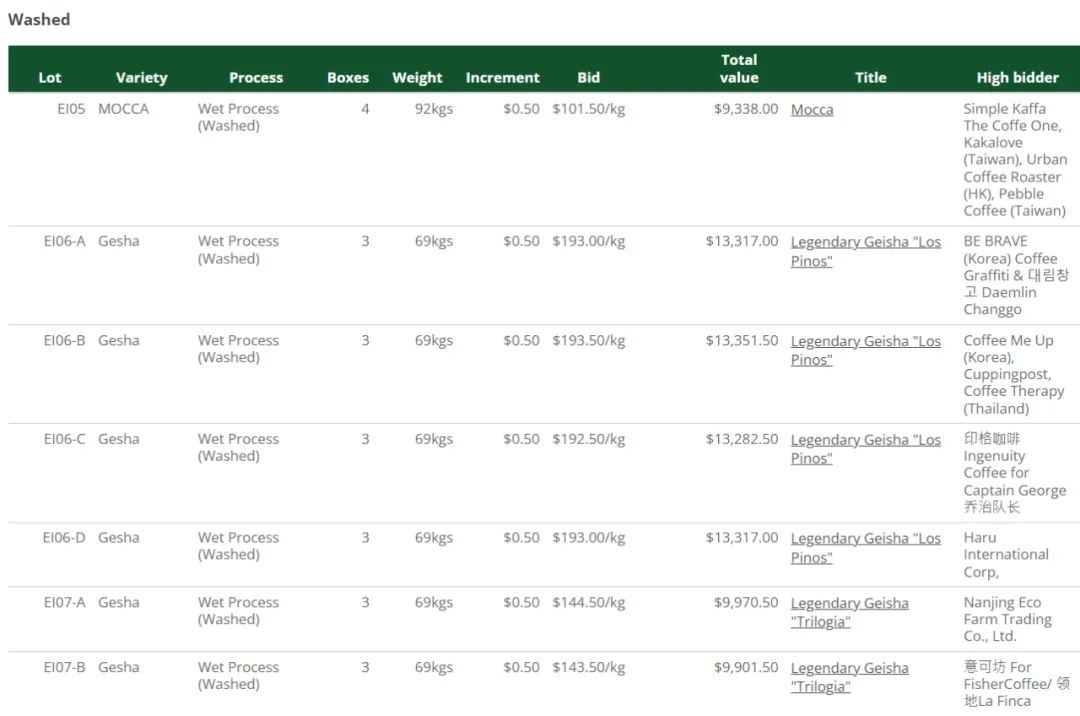Click the Weight column header
The image size is (1080, 716).
[x=417, y=78]
